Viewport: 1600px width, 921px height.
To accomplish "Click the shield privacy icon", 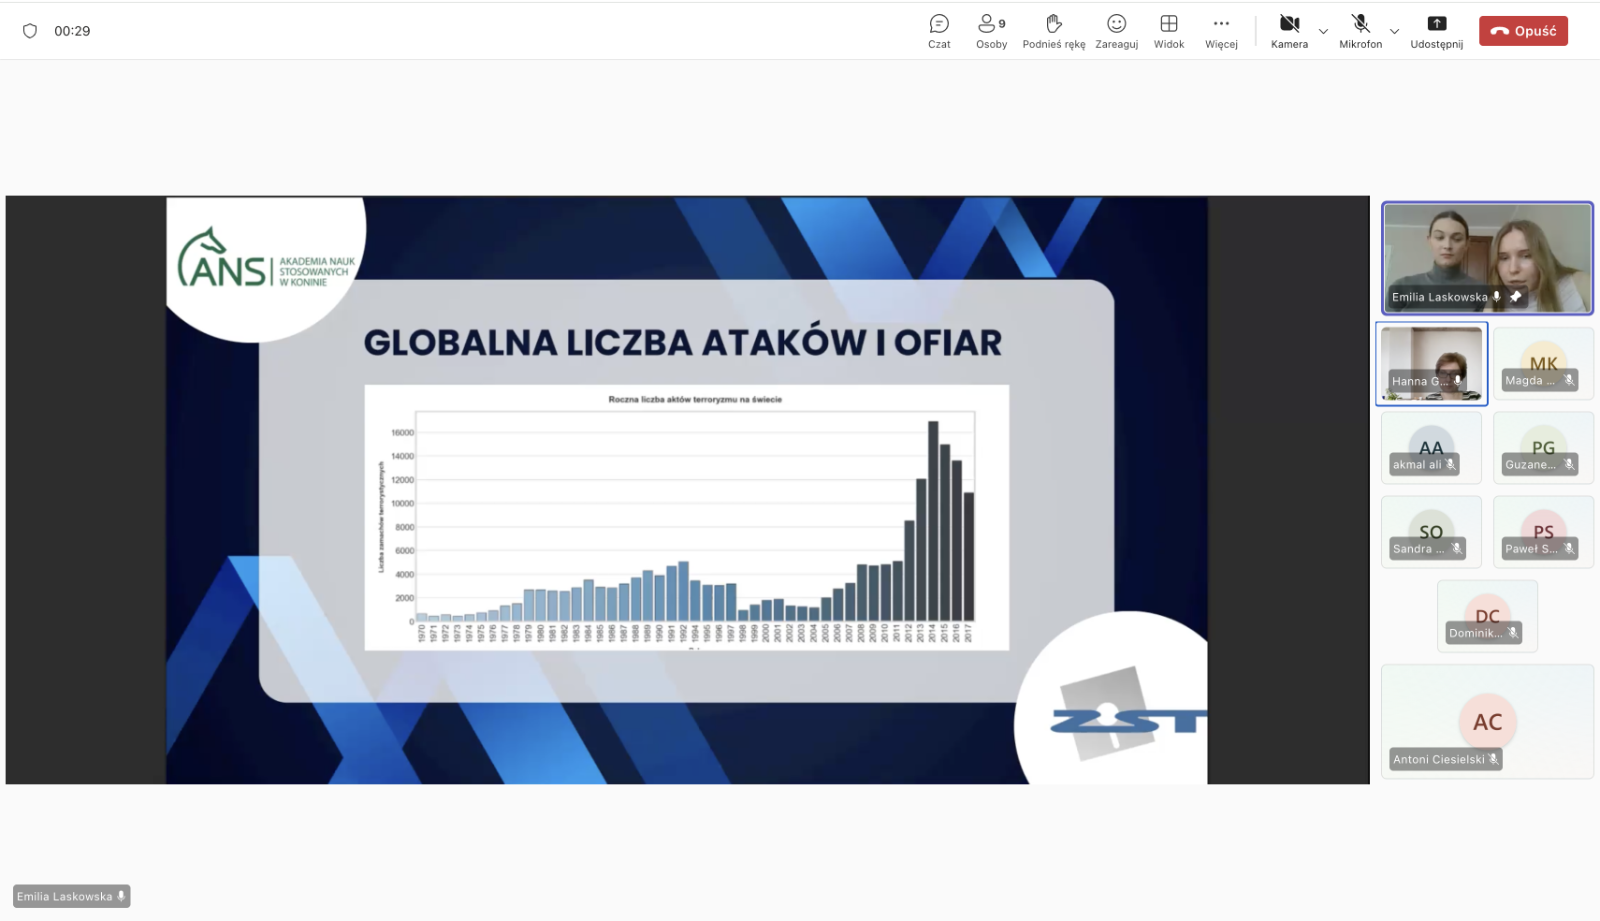I will pyautogui.click(x=30, y=31).
